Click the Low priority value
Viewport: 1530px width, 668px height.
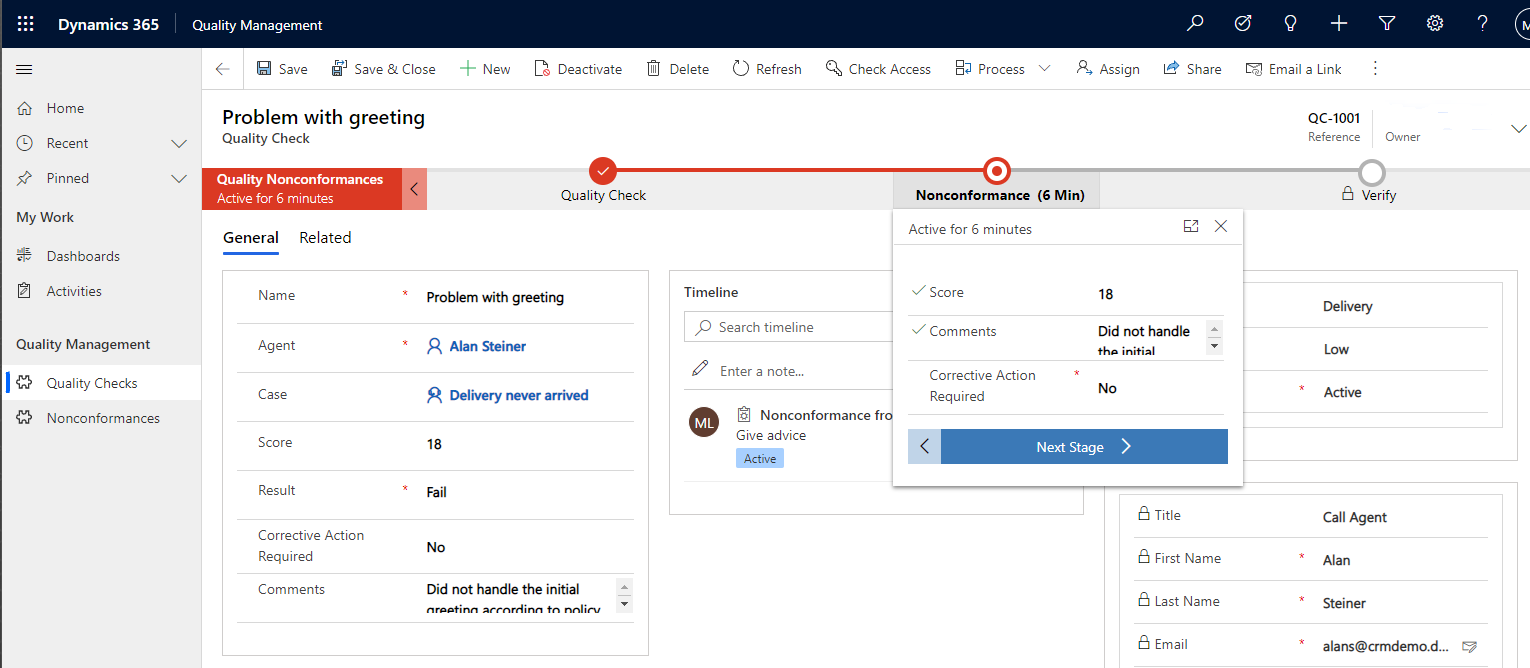(1336, 349)
